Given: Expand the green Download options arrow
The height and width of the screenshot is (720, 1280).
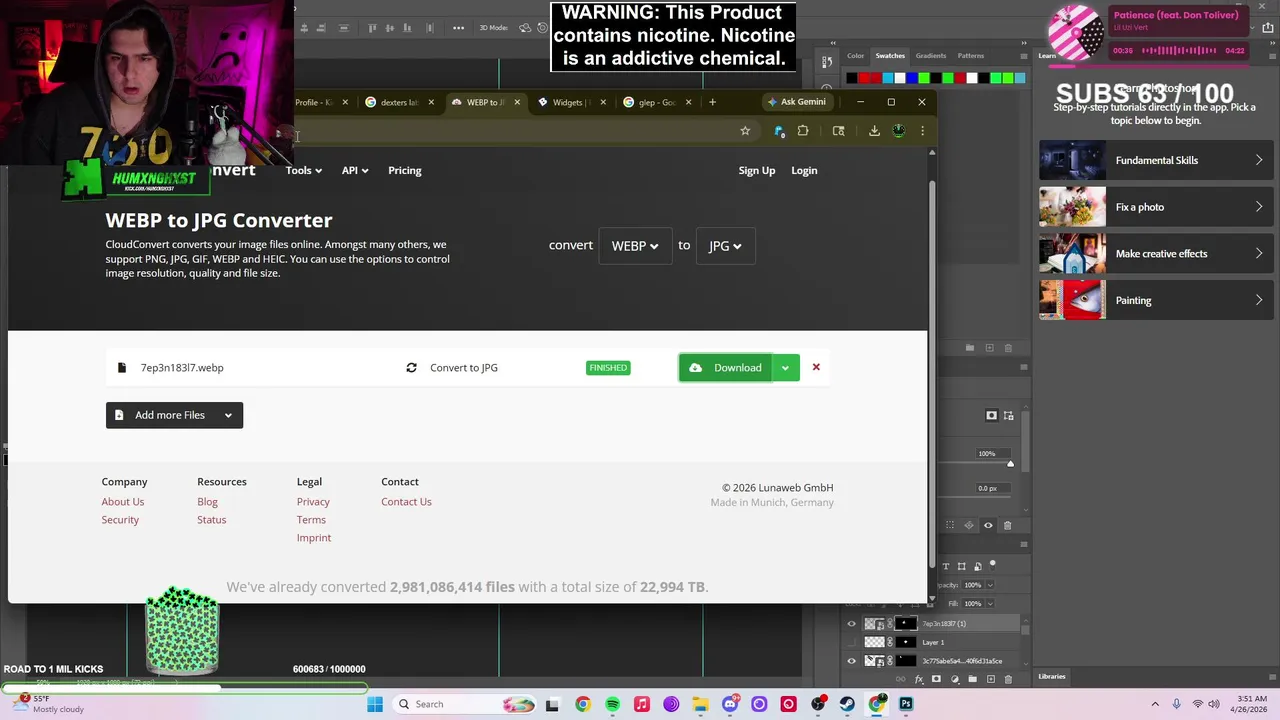Looking at the screenshot, I should pos(785,368).
